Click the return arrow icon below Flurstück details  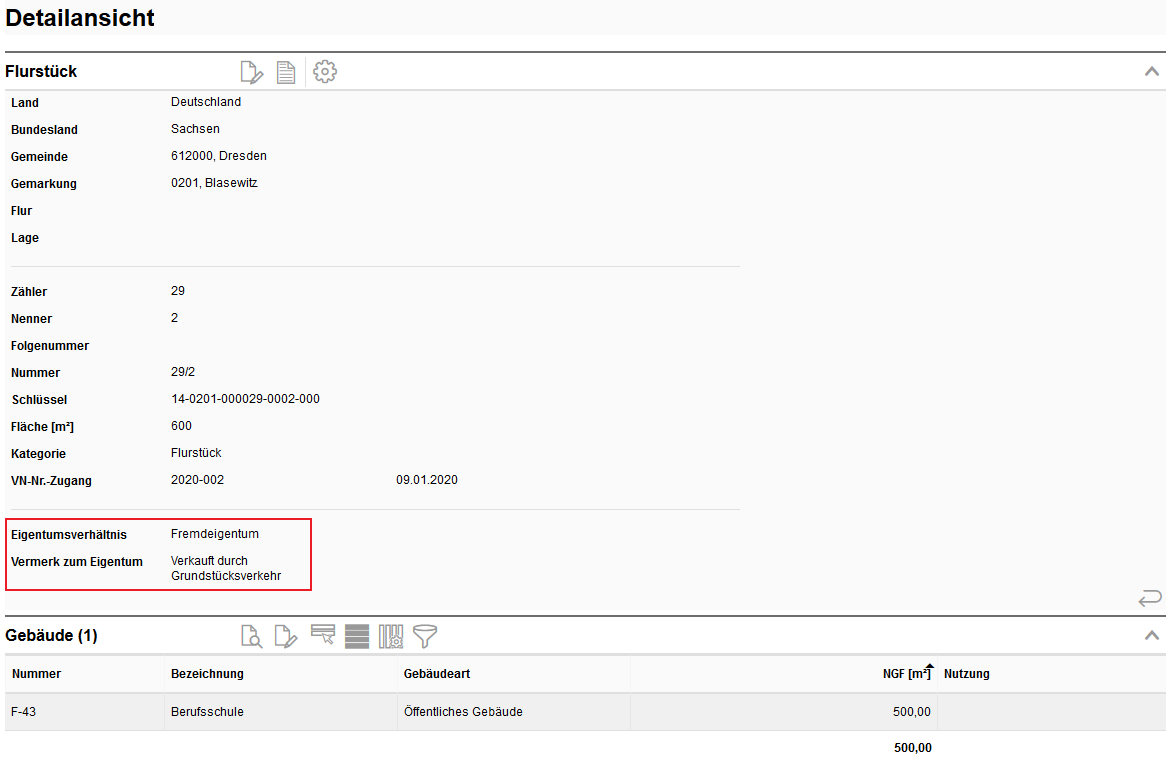click(1150, 598)
